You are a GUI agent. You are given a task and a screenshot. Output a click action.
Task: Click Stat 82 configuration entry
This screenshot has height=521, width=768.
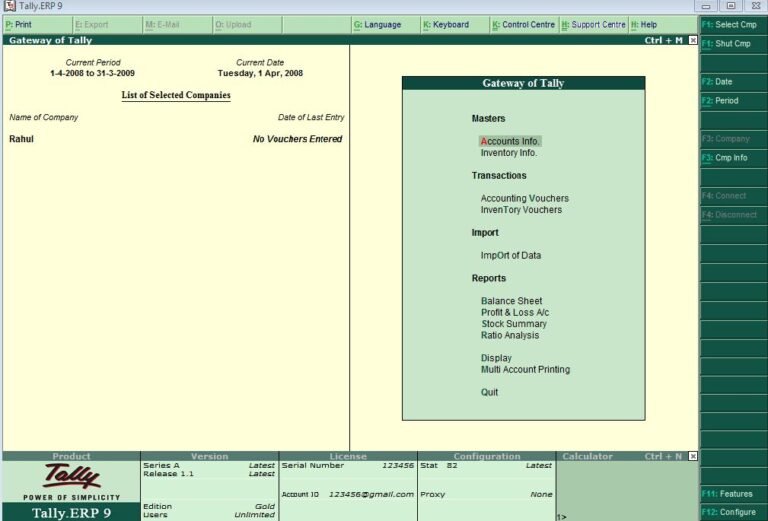click(x=486, y=465)
